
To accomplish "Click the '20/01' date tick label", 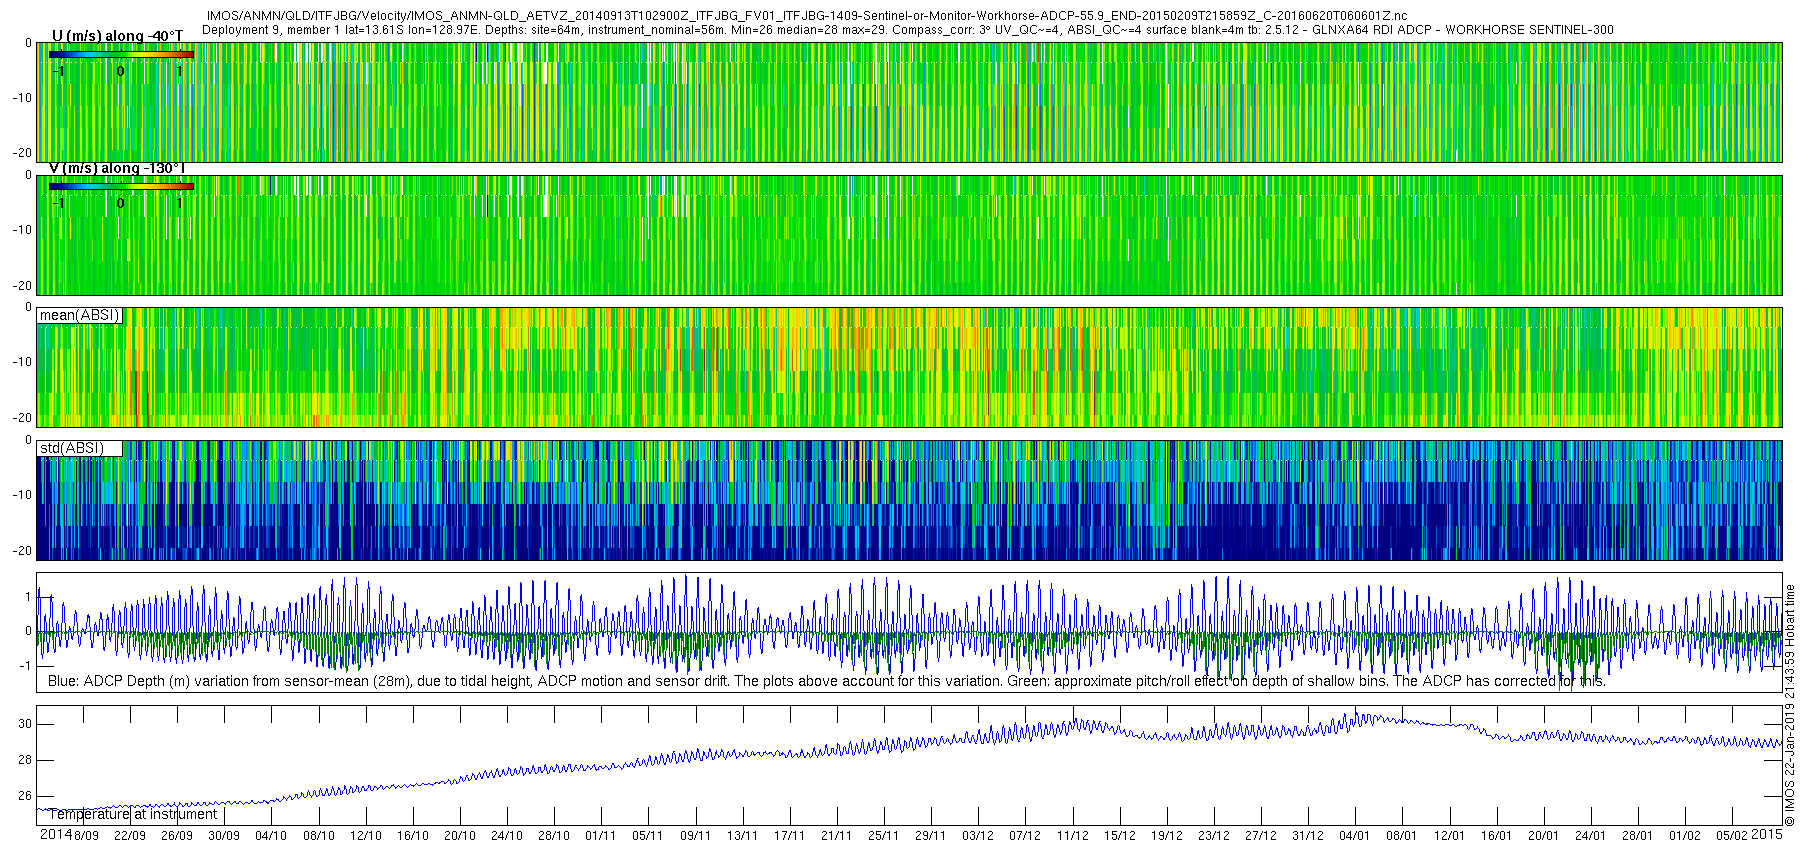I will point(1544,836).
